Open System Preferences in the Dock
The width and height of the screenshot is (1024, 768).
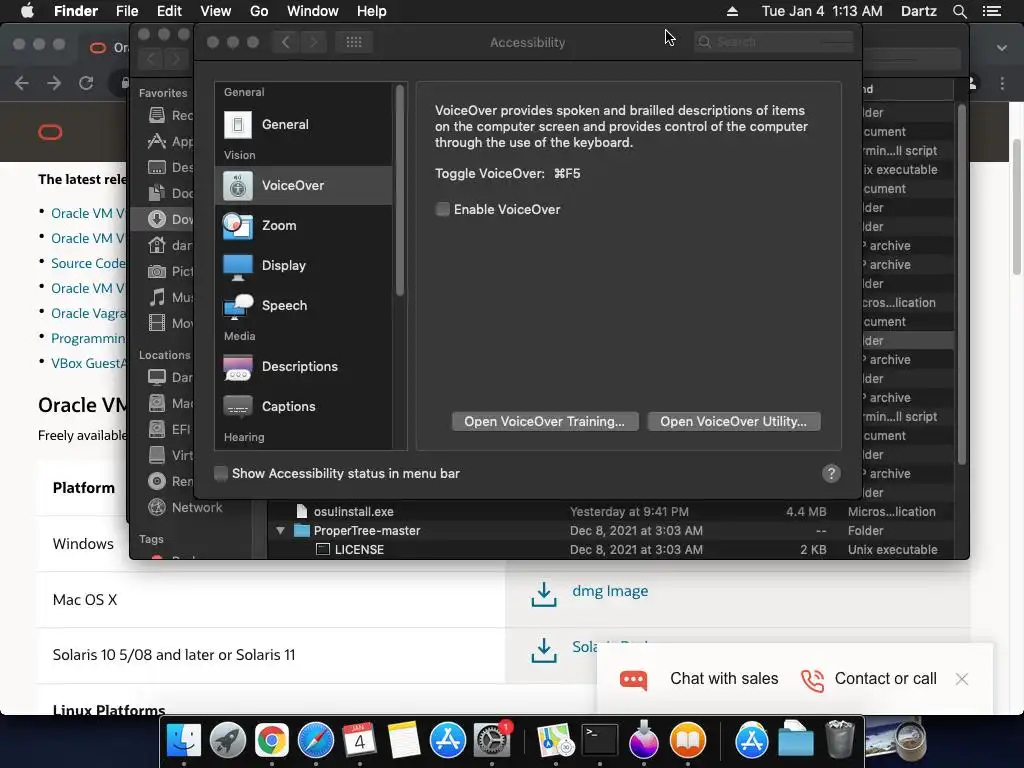click(491, 741)
